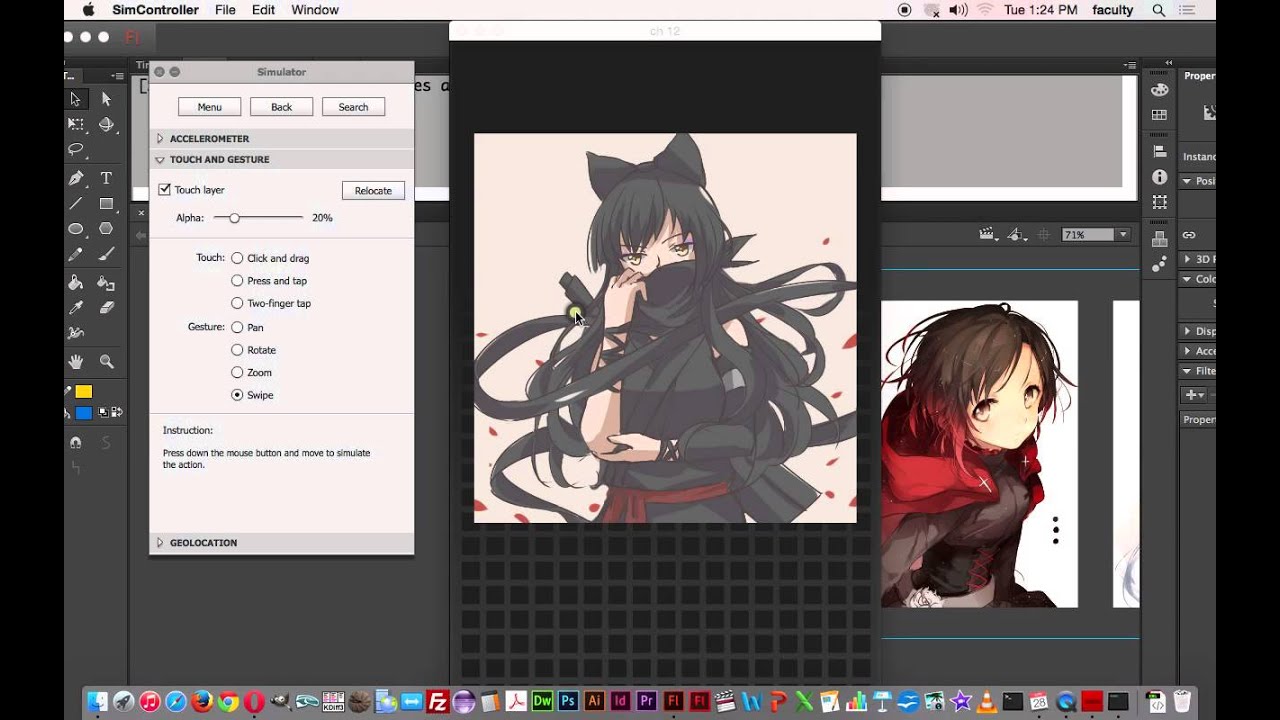Image resolution: width=1280 pixels, height=720 pixels.
Task: Open the faculty user menu
Action: tap(1113, 10)
